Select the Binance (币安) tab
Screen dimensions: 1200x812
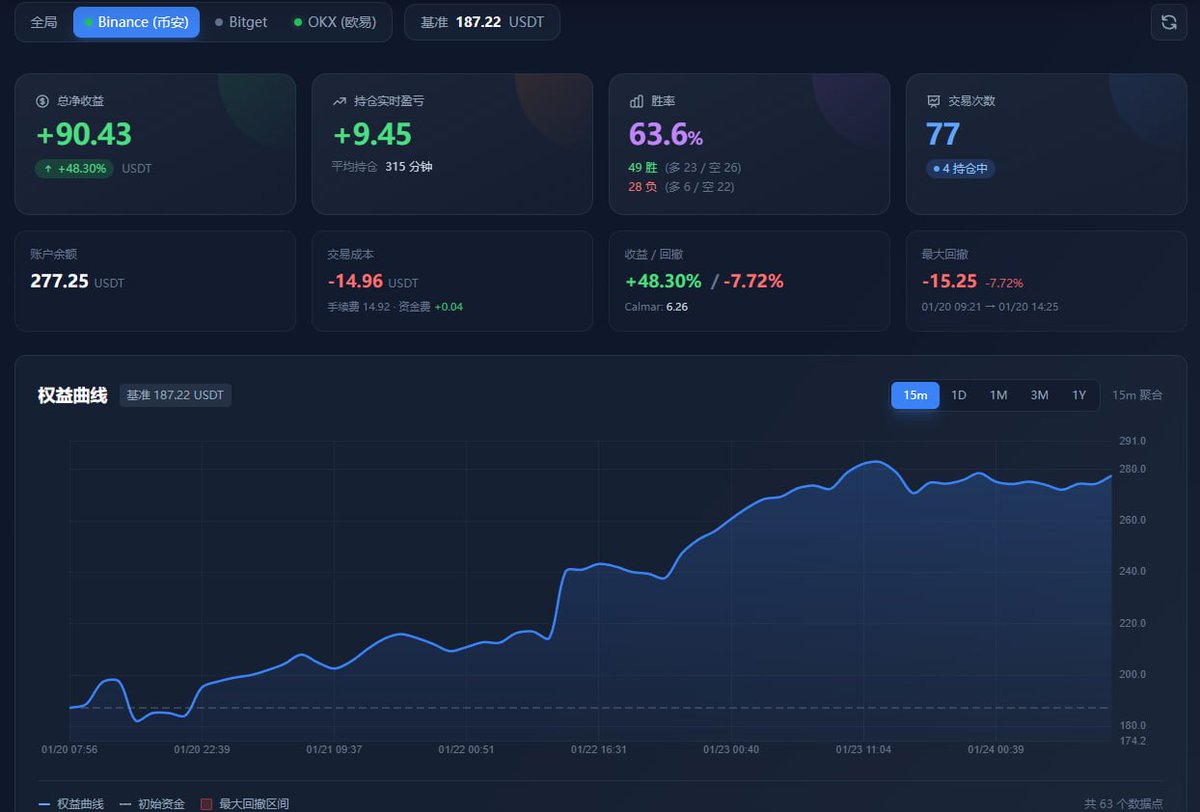(x=136, y=22)
